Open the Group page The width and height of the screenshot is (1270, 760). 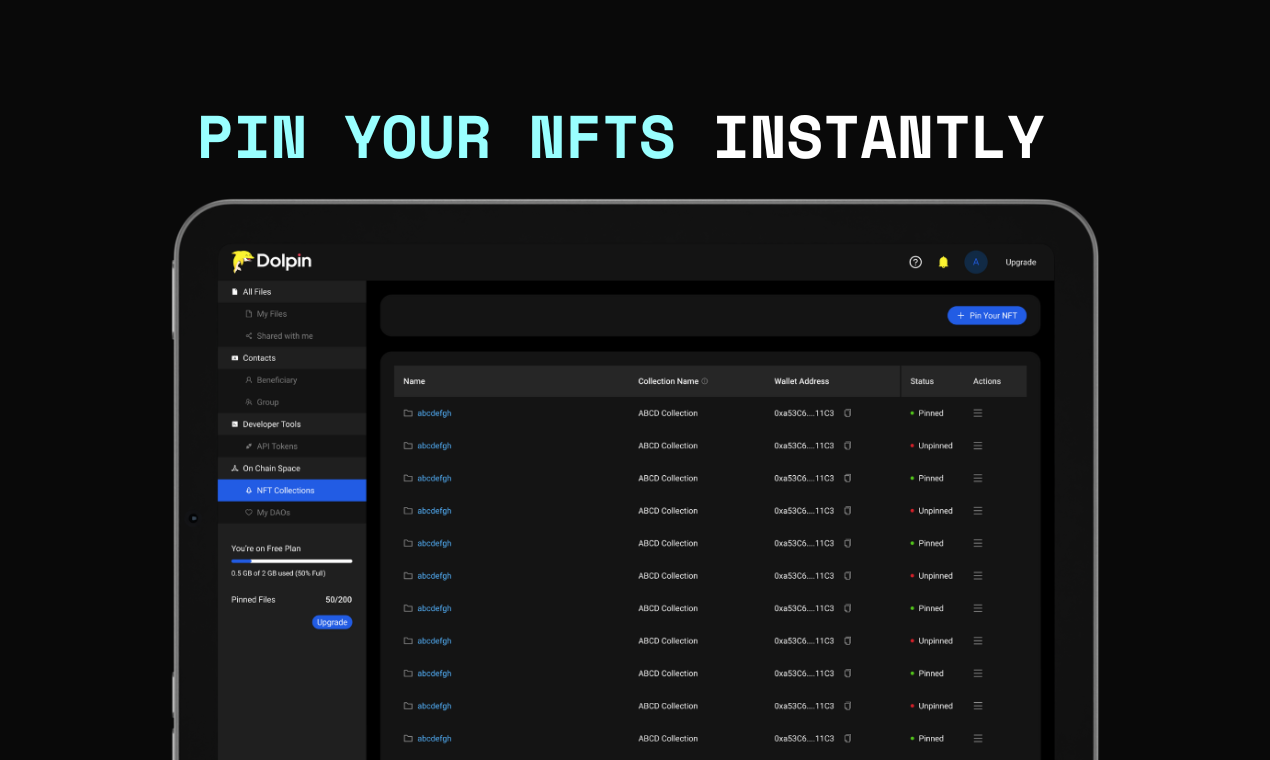click(x=292, y=402)
